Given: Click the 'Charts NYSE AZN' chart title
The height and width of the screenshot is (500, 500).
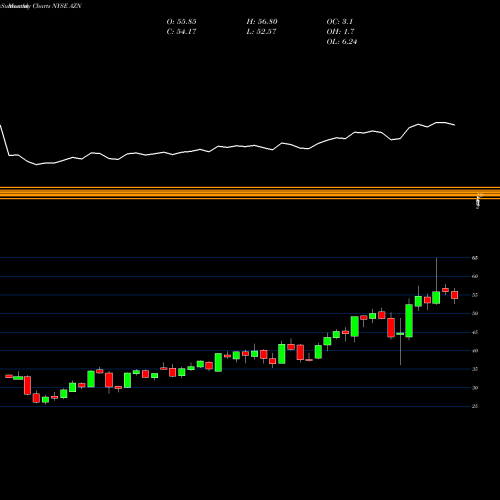Looking at the screenshot, I should (x=57, y=6).
